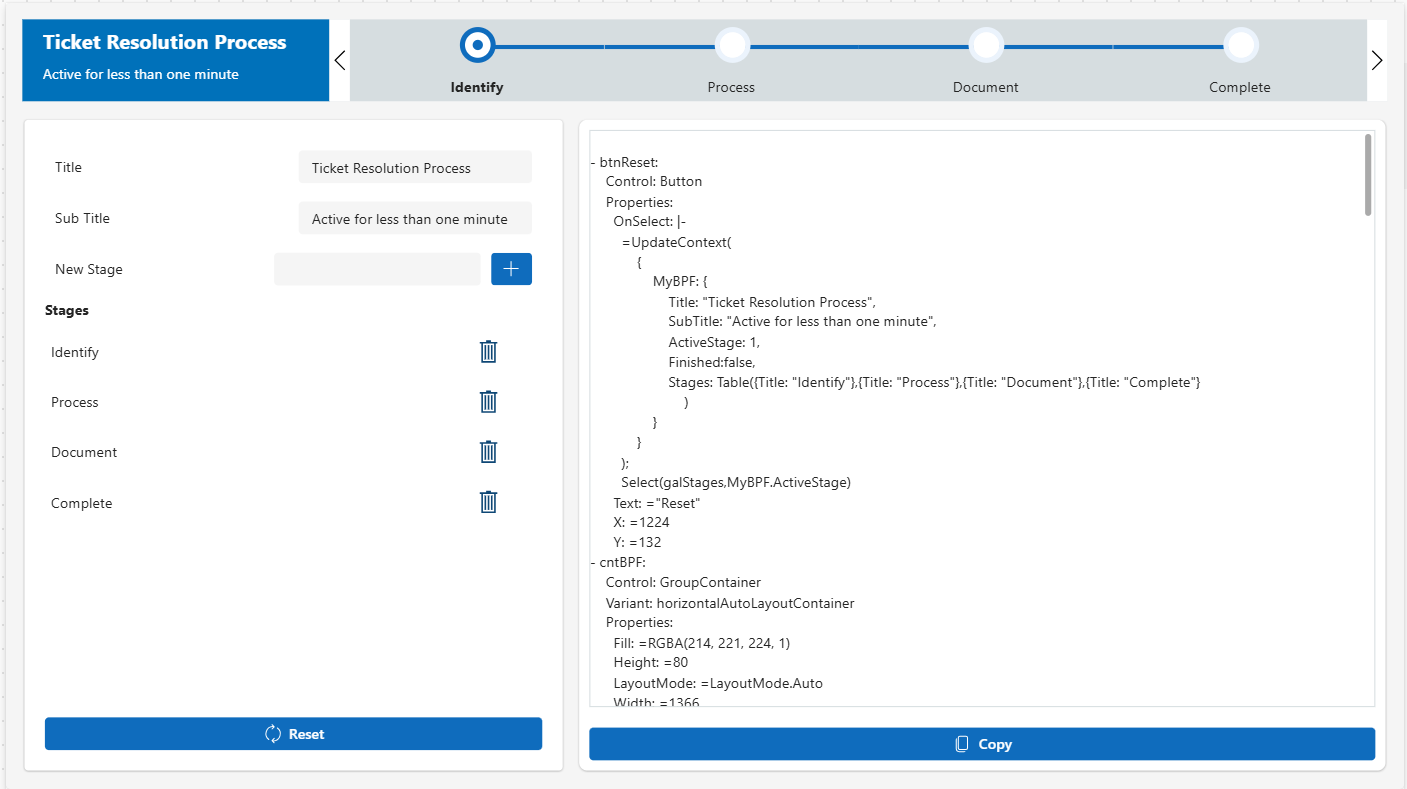Image resolution: width=1407 pixels, height=789 pixels.
Task: Click the 'Y: =132' code line
Action: (637, 543)
